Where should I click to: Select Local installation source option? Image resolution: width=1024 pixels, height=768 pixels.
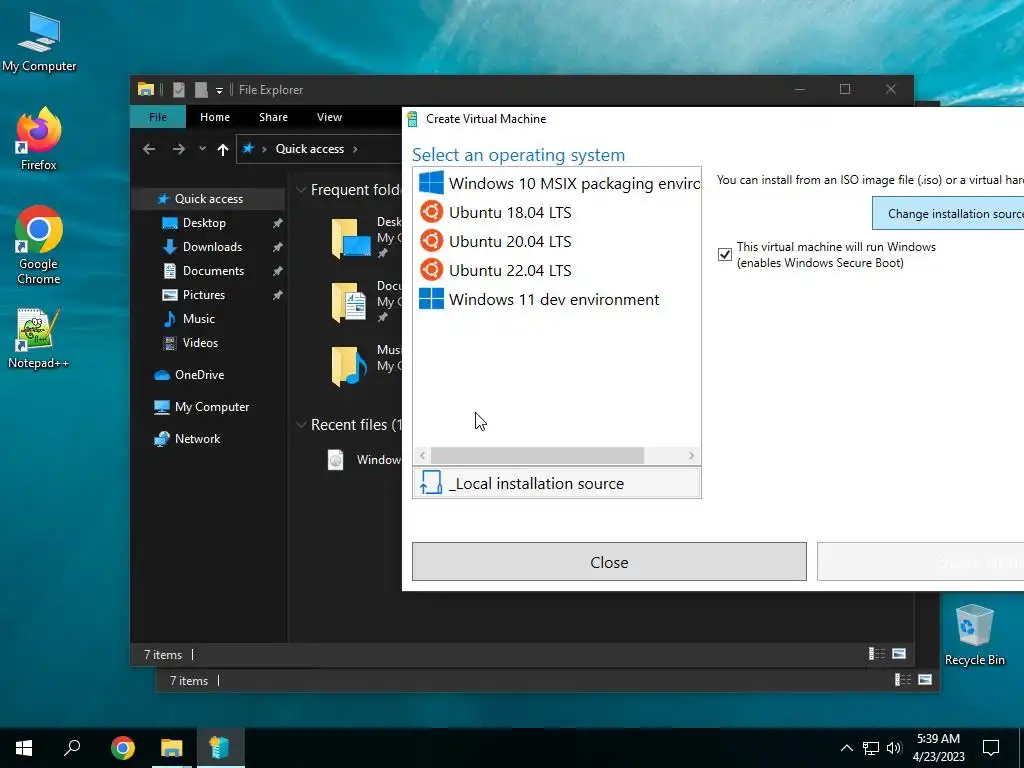pyautogui.click(x=556, y=483)
